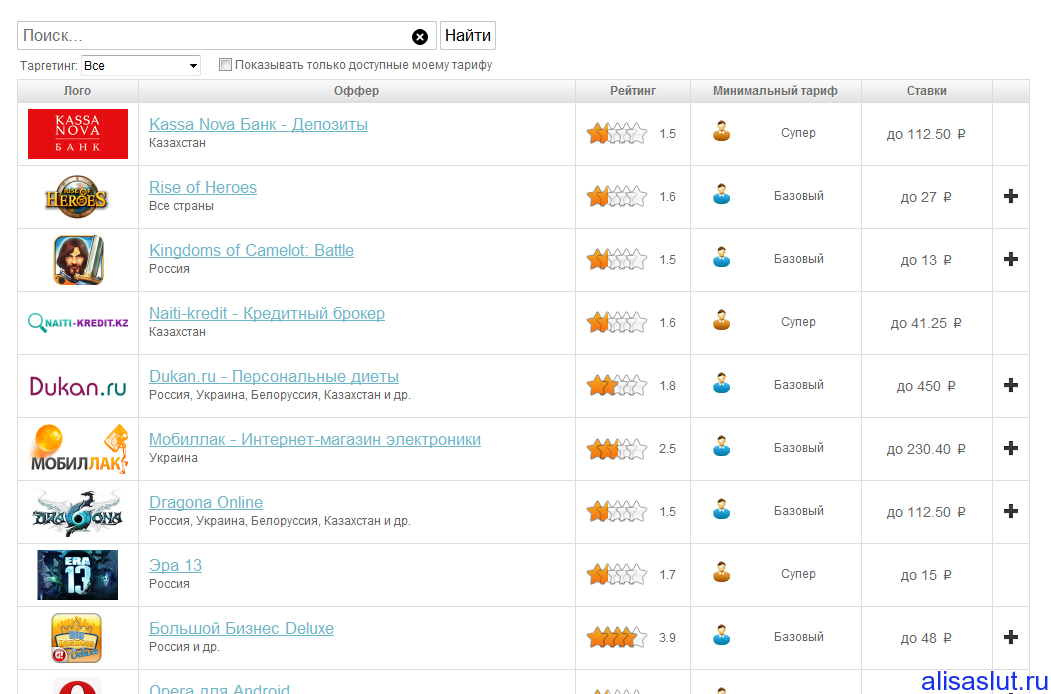This screenshot has width=1051, height=694.
Task: Open the Эра 13 offer link
Action: (175, 565)
